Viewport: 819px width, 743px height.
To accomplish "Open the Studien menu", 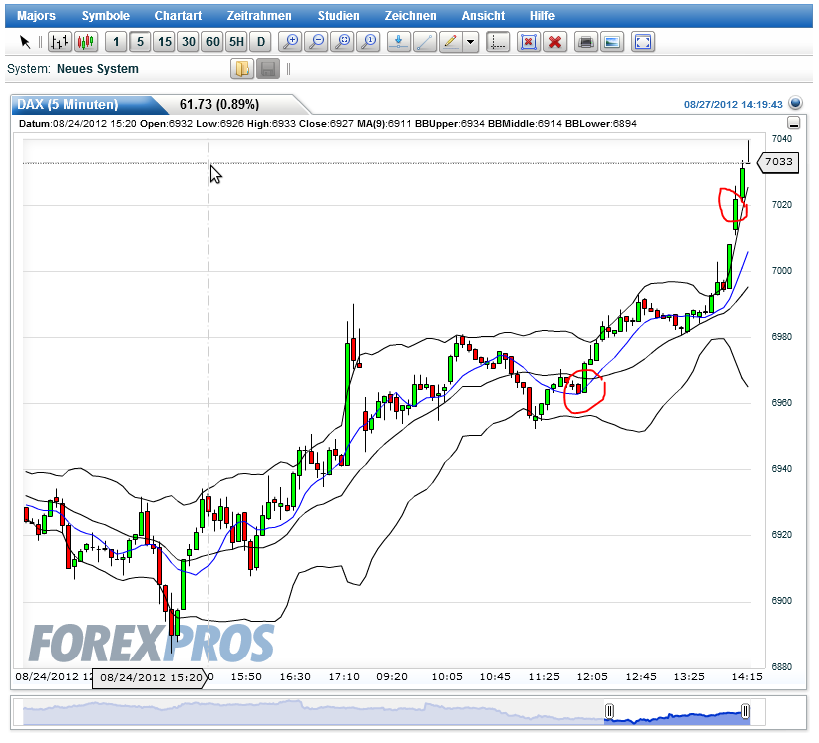I will (338, 15).
